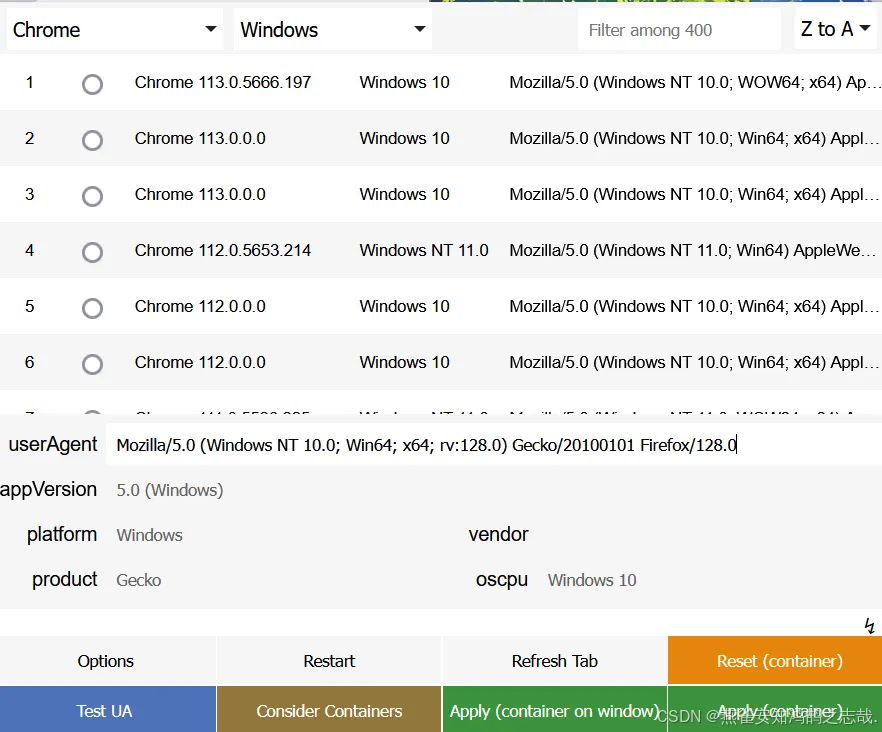Select radio button in row 6
This screenshot has height=732, width=882.
[92, 364]
